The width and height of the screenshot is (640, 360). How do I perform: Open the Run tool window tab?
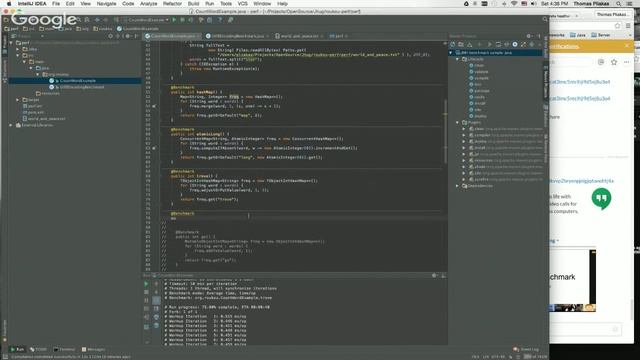pos(17,349)
